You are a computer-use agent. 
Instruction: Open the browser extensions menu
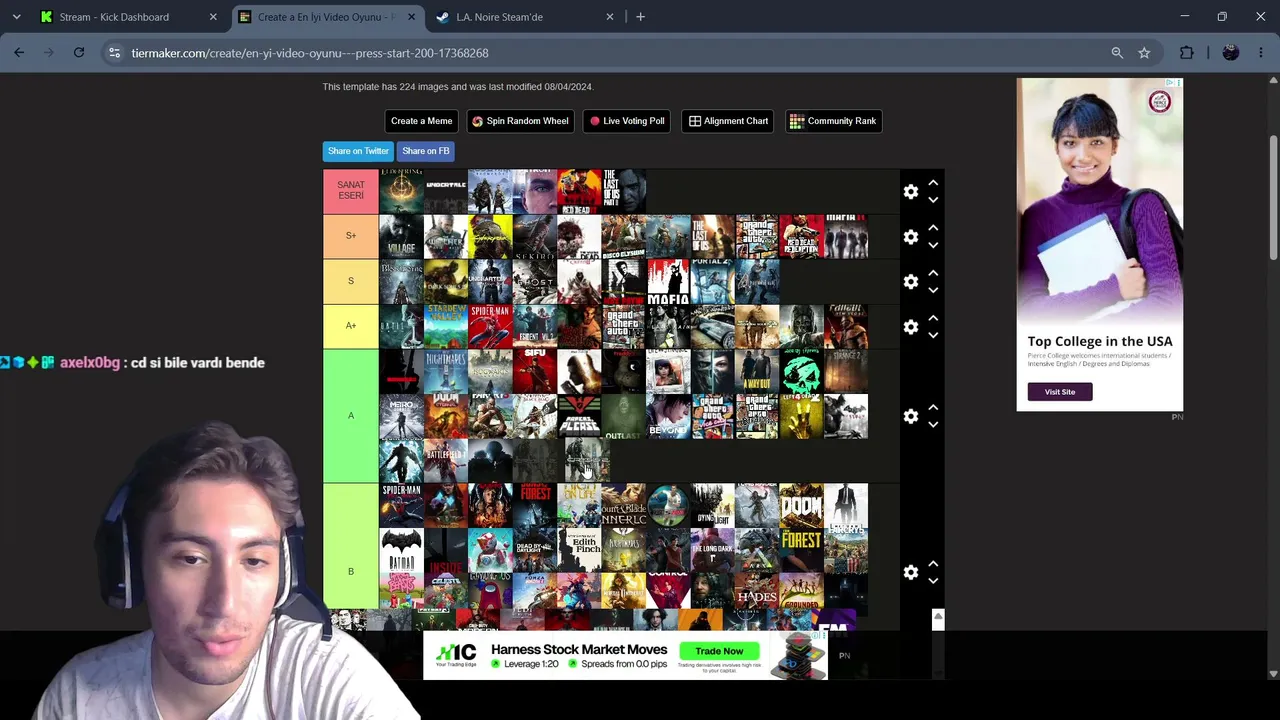pyautogui.click(x=1187, y=53)
